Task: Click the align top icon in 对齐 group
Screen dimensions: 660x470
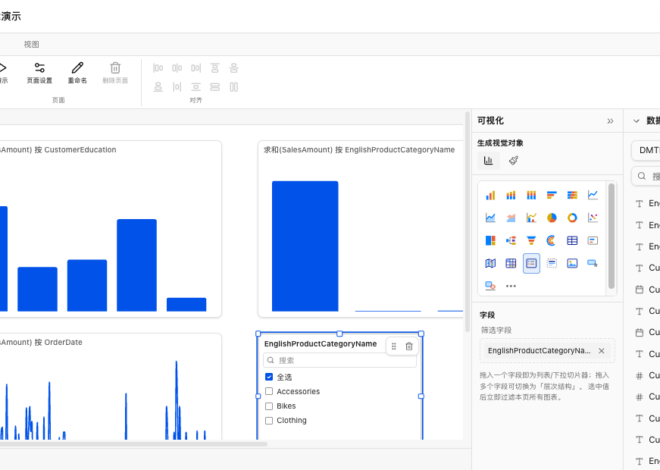Action: [215, 68]
